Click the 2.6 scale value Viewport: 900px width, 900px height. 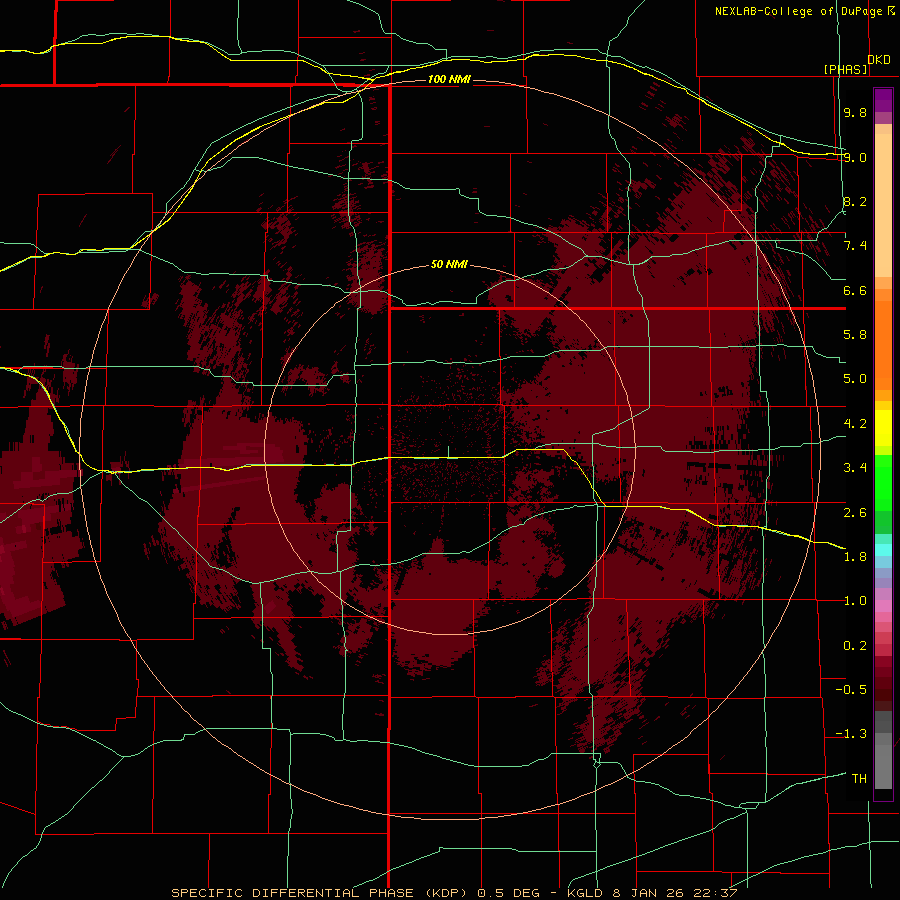point(855,513)
